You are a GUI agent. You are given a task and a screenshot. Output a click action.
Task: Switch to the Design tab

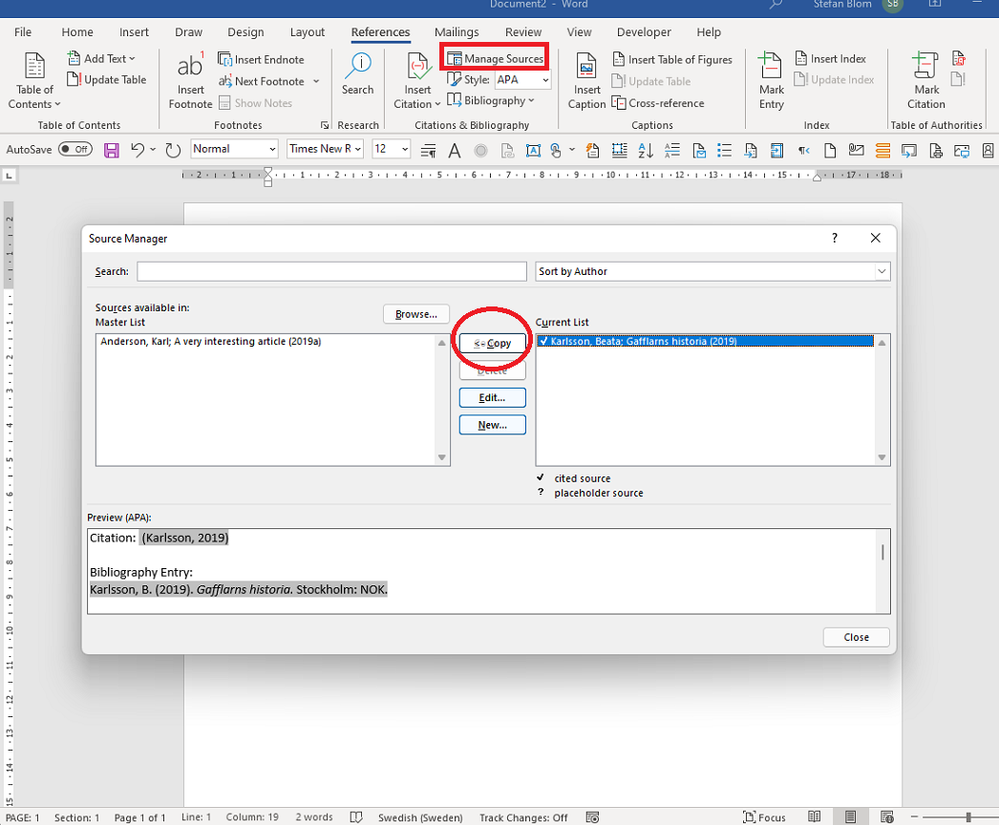tap(245, 32)
